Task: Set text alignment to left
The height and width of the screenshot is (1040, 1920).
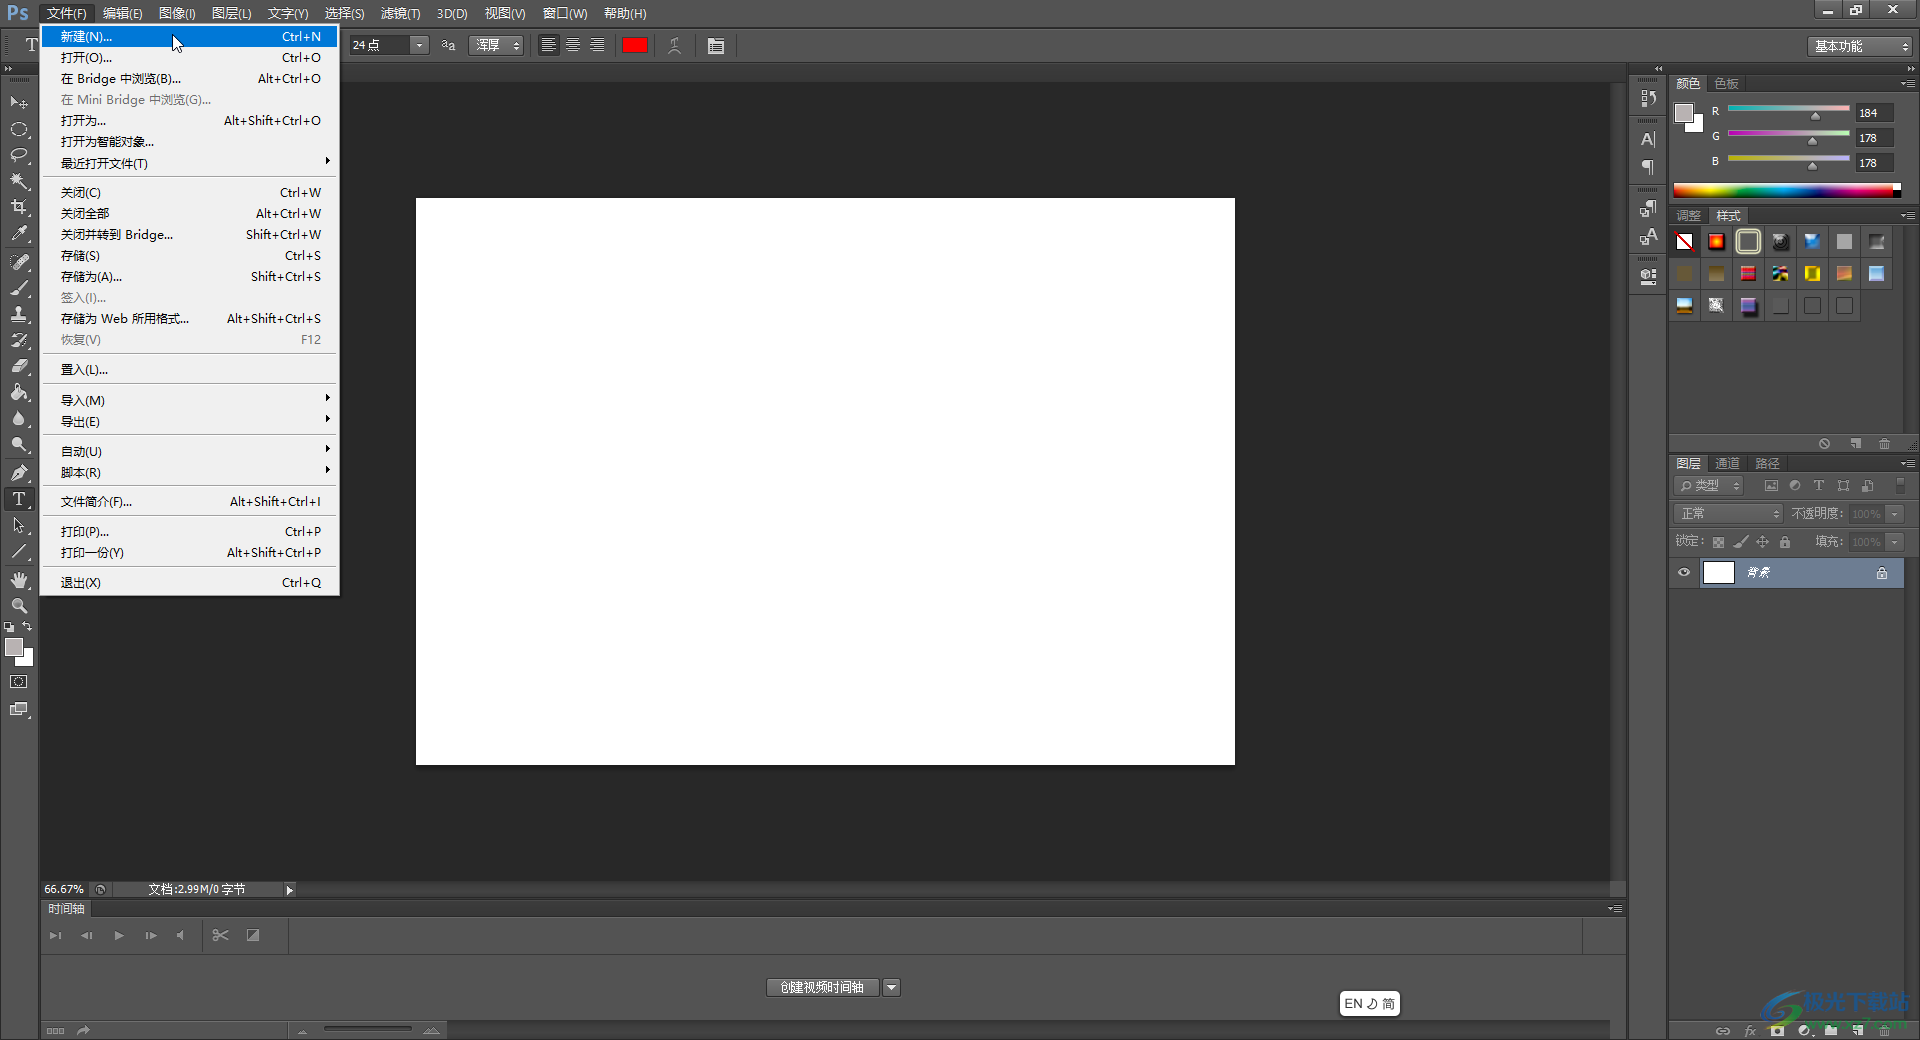Action: pos(548,45)
